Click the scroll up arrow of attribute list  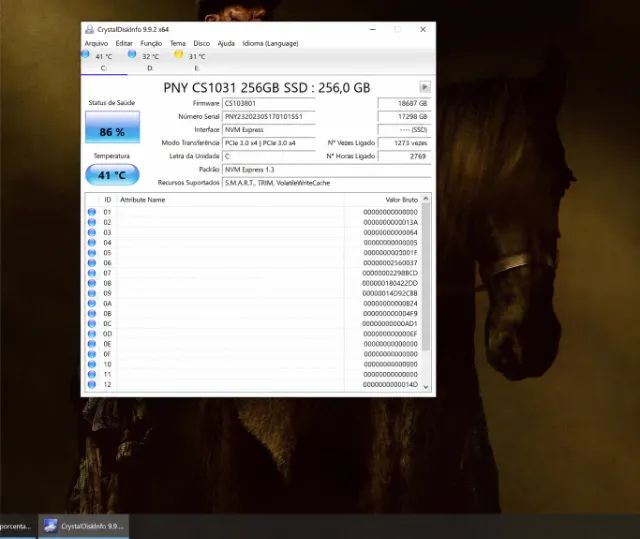pyautogui.click(x=426, y=198)
